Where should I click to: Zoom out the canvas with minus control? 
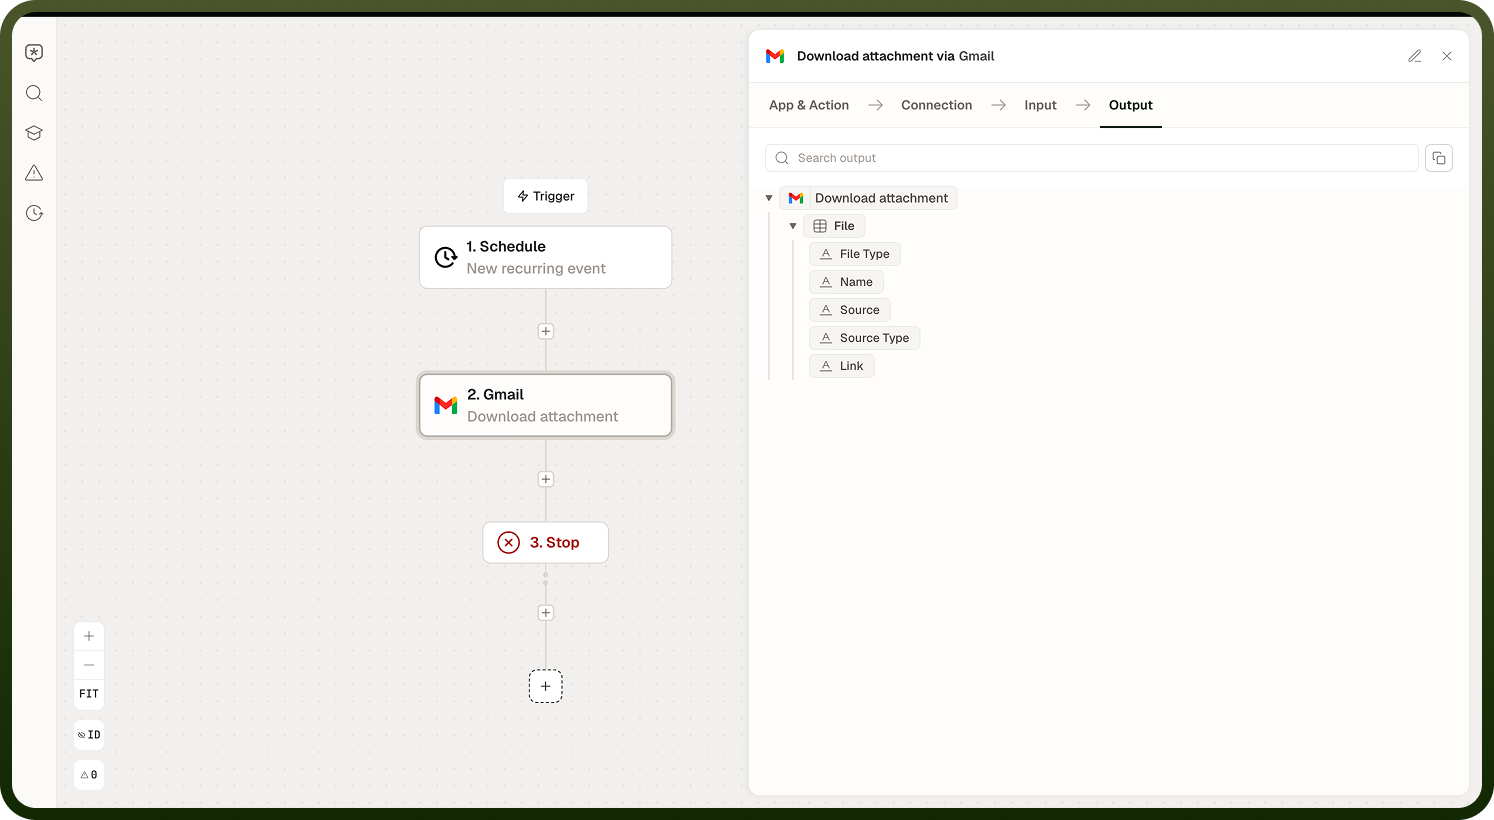coord(89,665)
